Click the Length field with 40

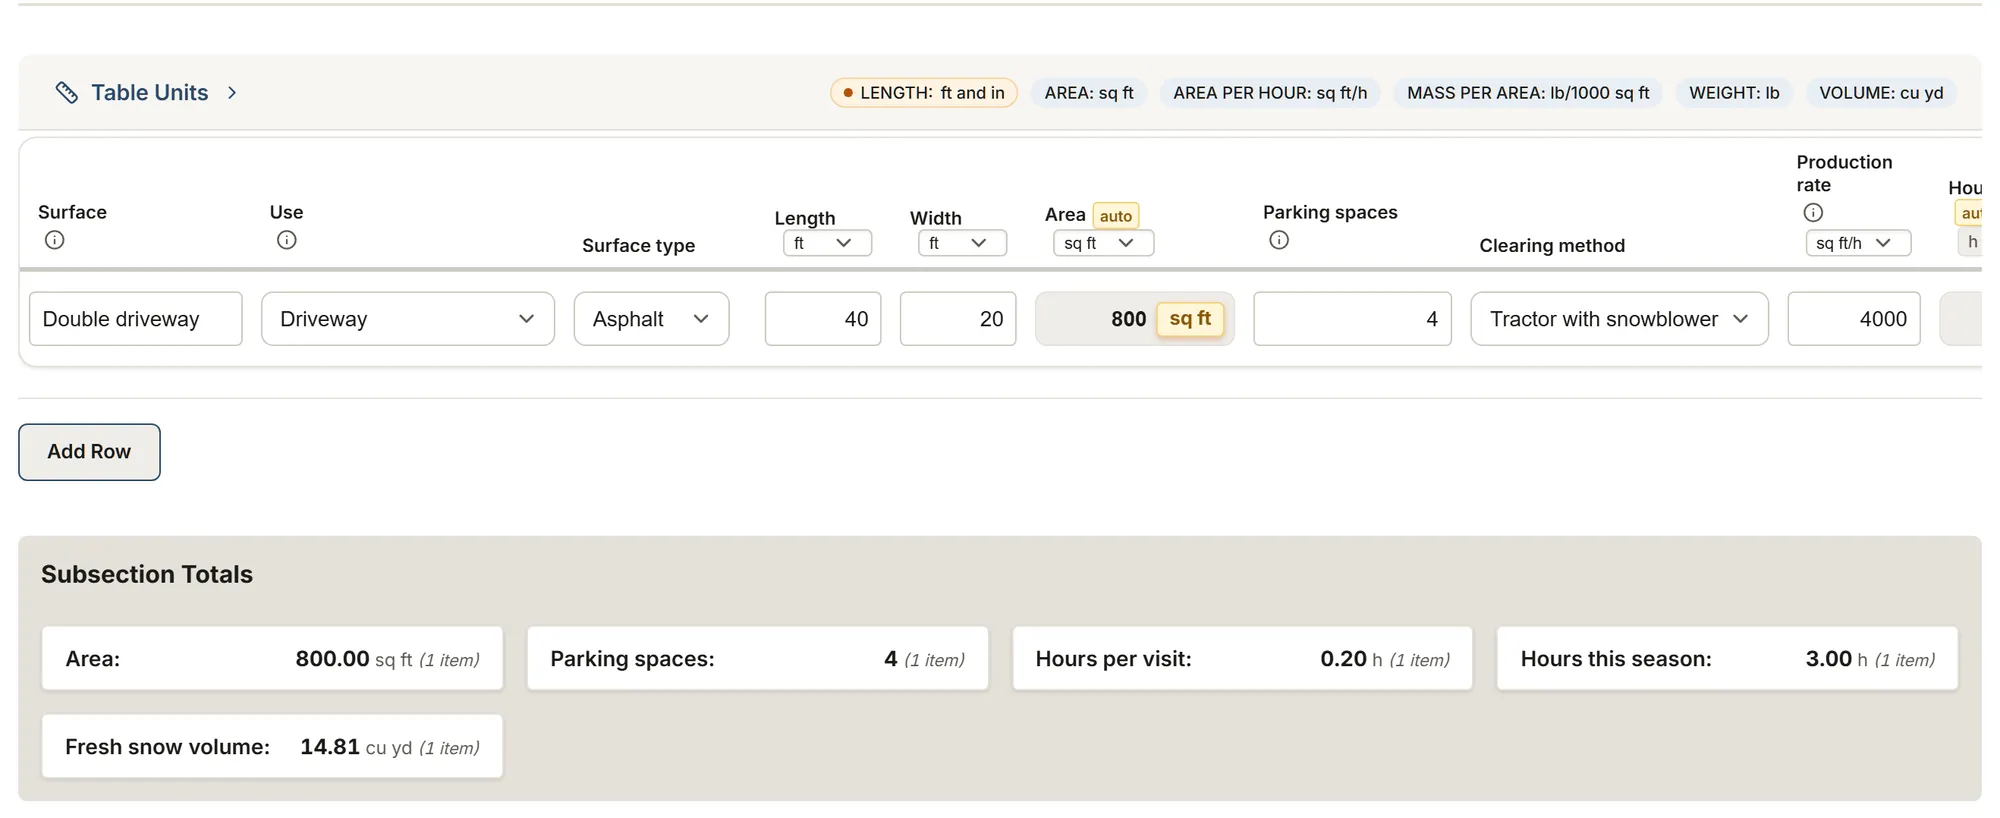823,319
